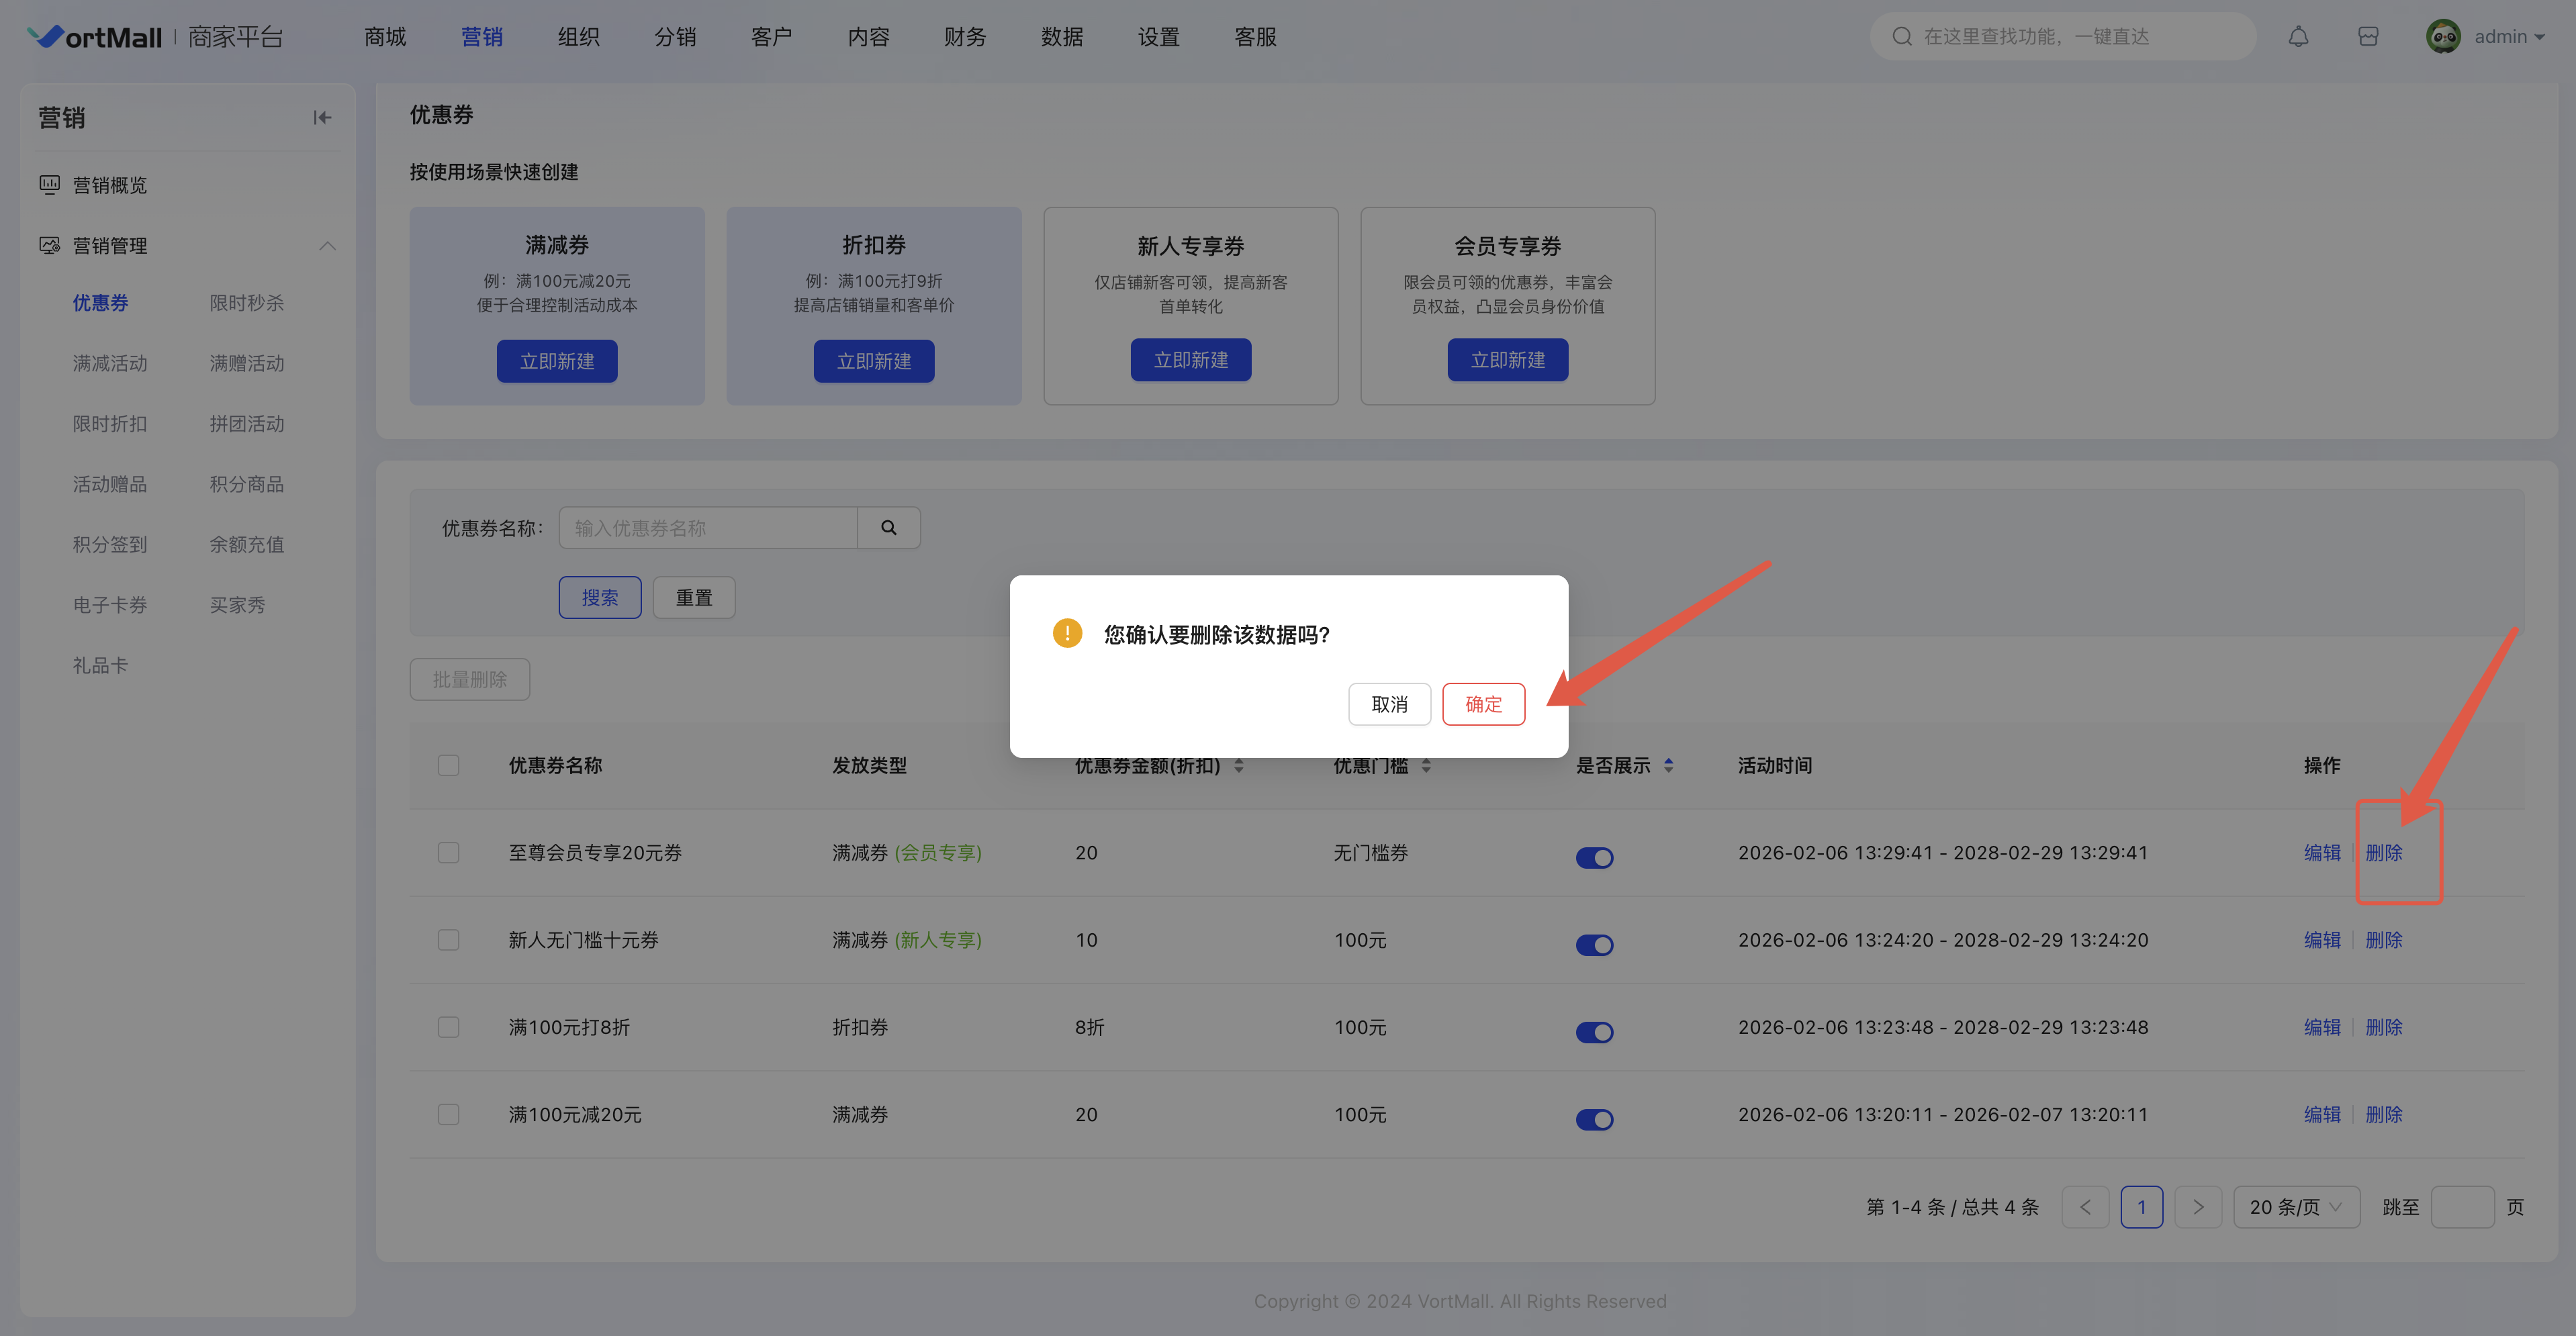Collapse the sidebar with the collapse icon

click(x=322, y=118)
